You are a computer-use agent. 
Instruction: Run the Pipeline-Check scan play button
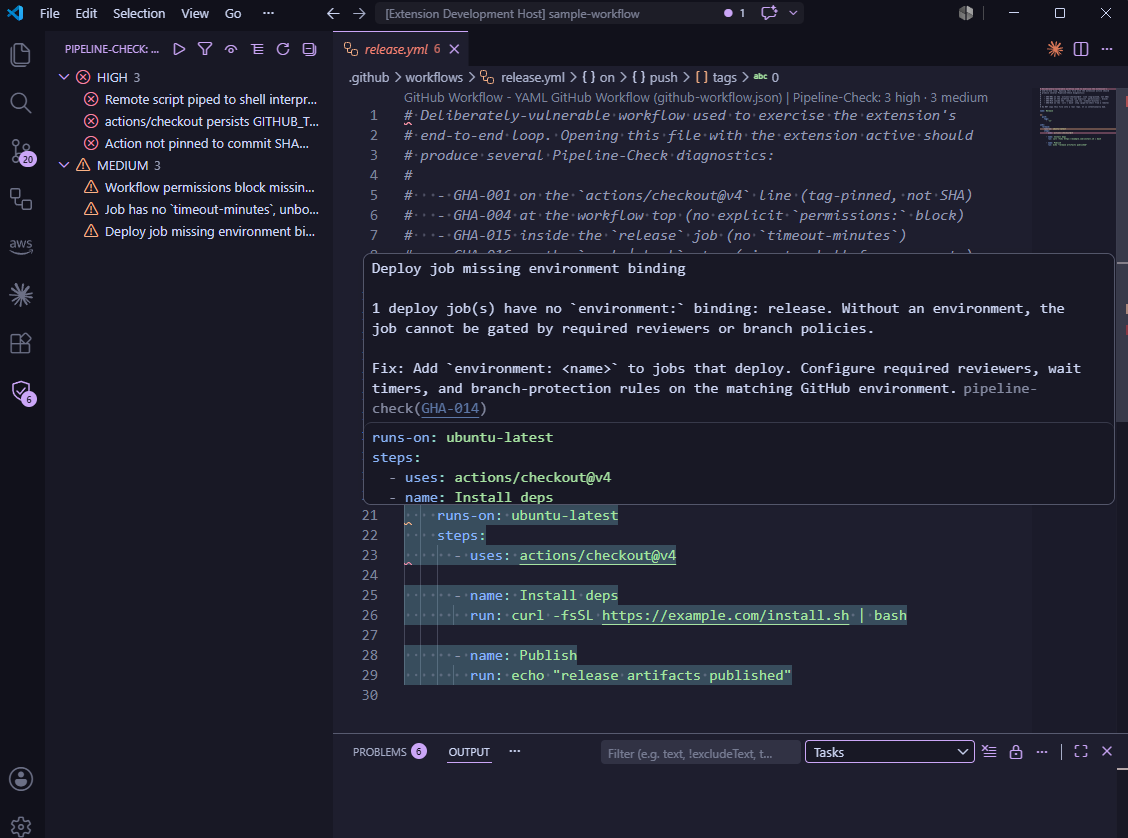point(179,49)
